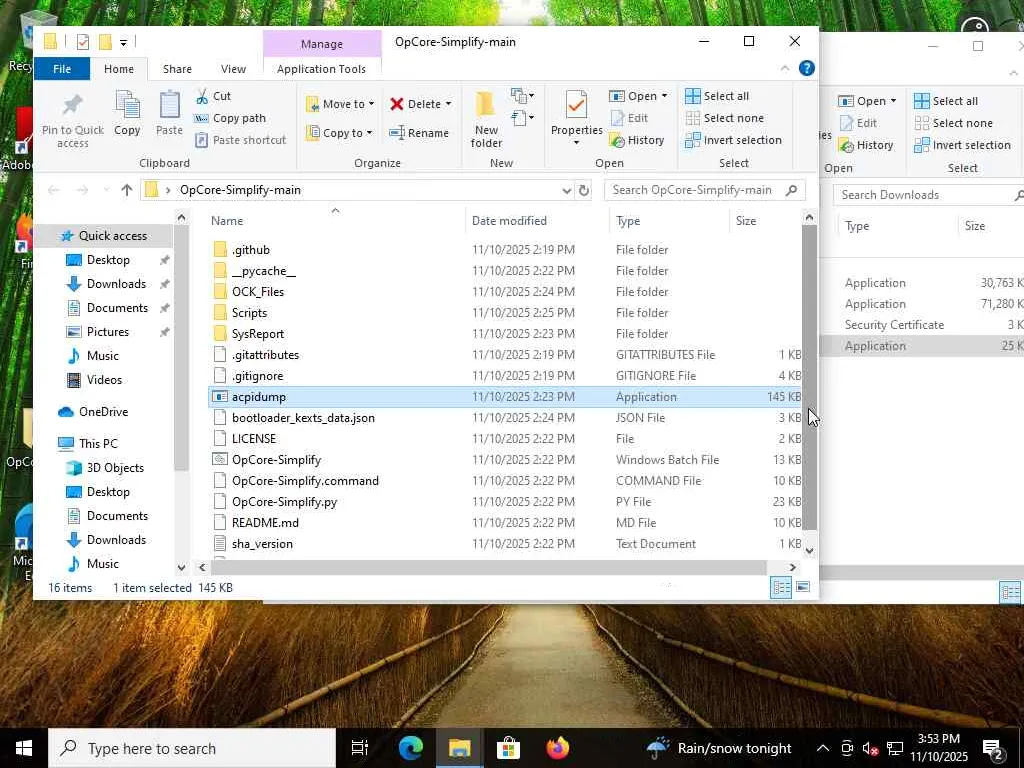Click the Search OpCore-Simplify-main box

pos(705,190)
